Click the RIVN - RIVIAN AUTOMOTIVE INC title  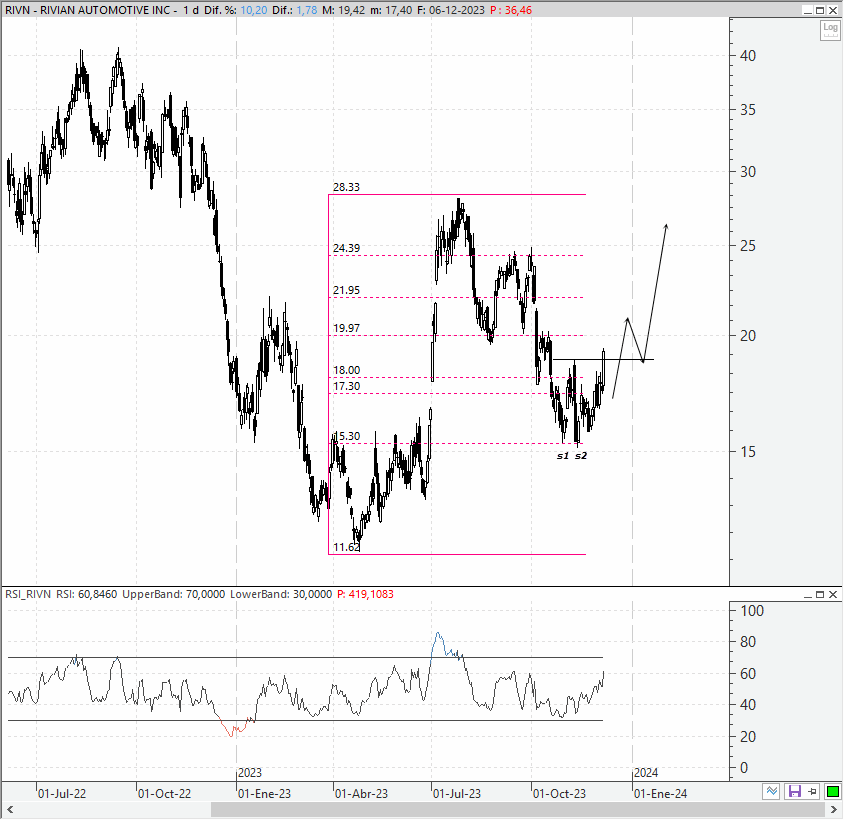[88, 10]
